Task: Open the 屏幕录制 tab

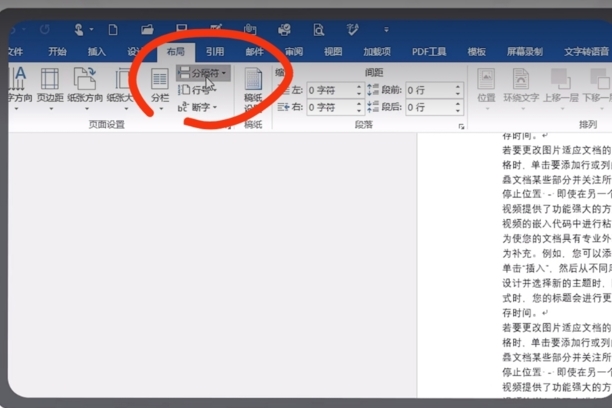Action: [x=525, y=52]
